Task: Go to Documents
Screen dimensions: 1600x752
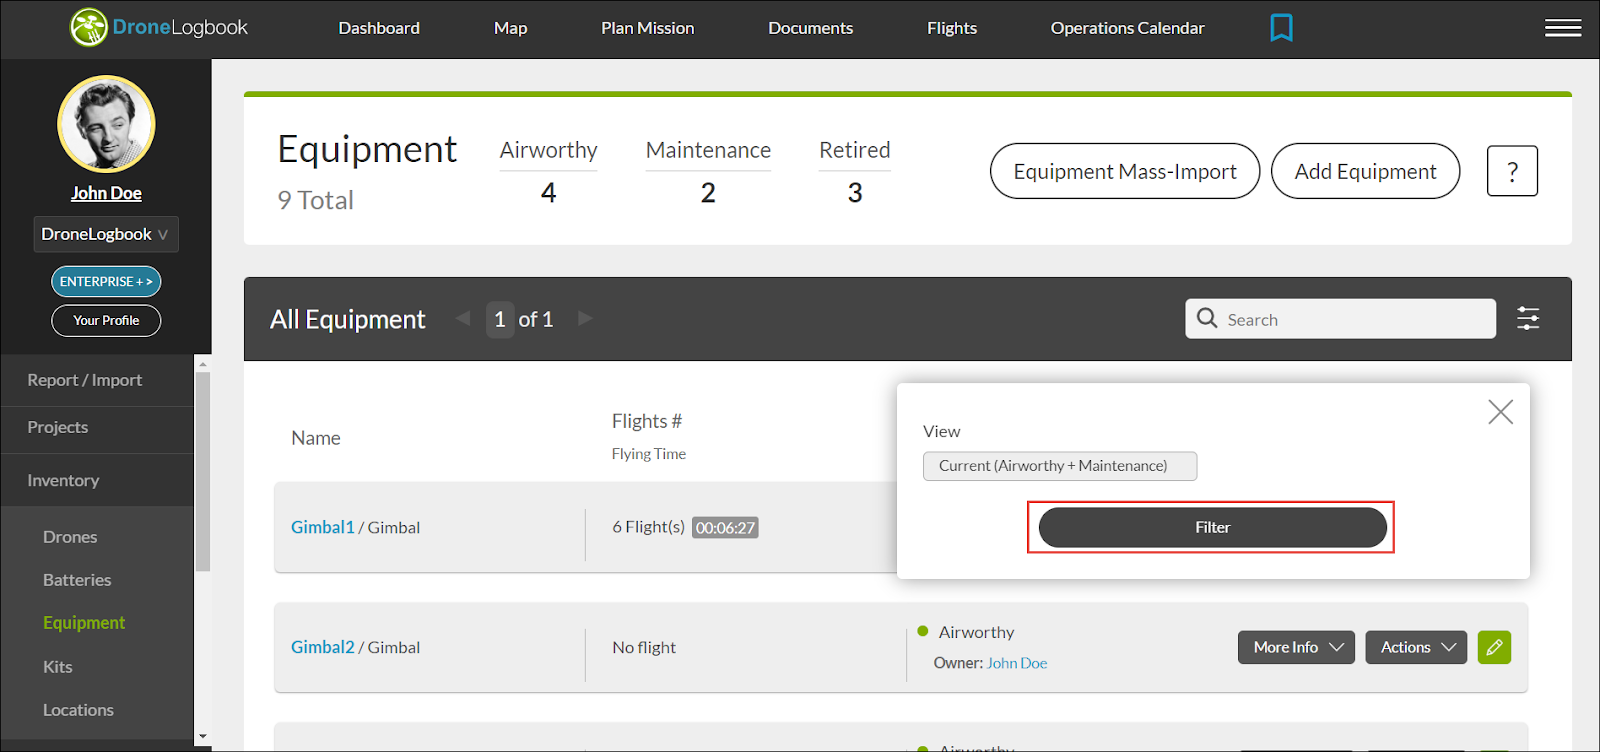Action: coord(810,28)
